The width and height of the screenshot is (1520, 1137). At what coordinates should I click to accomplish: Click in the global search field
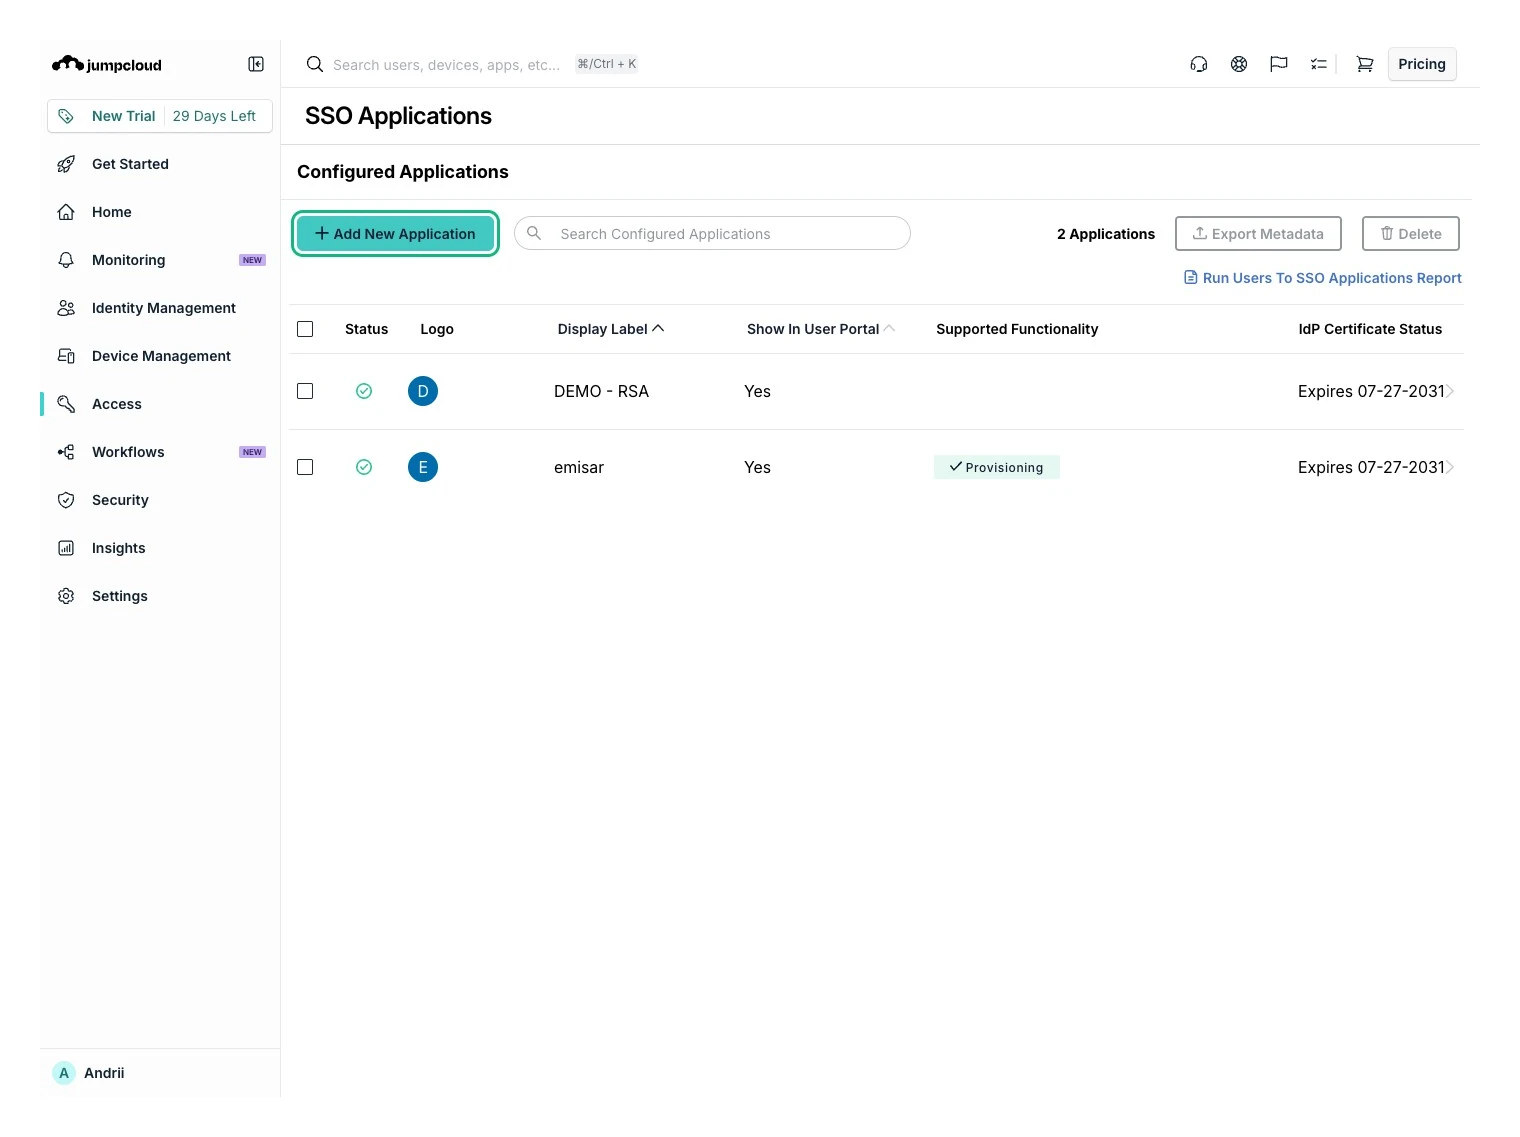[446, 64]
